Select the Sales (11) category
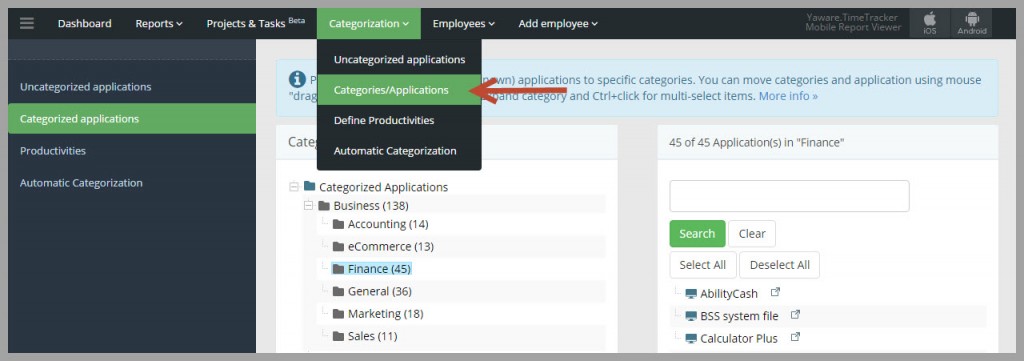The width and height of the screenshot is (1024, 361). 372,336
